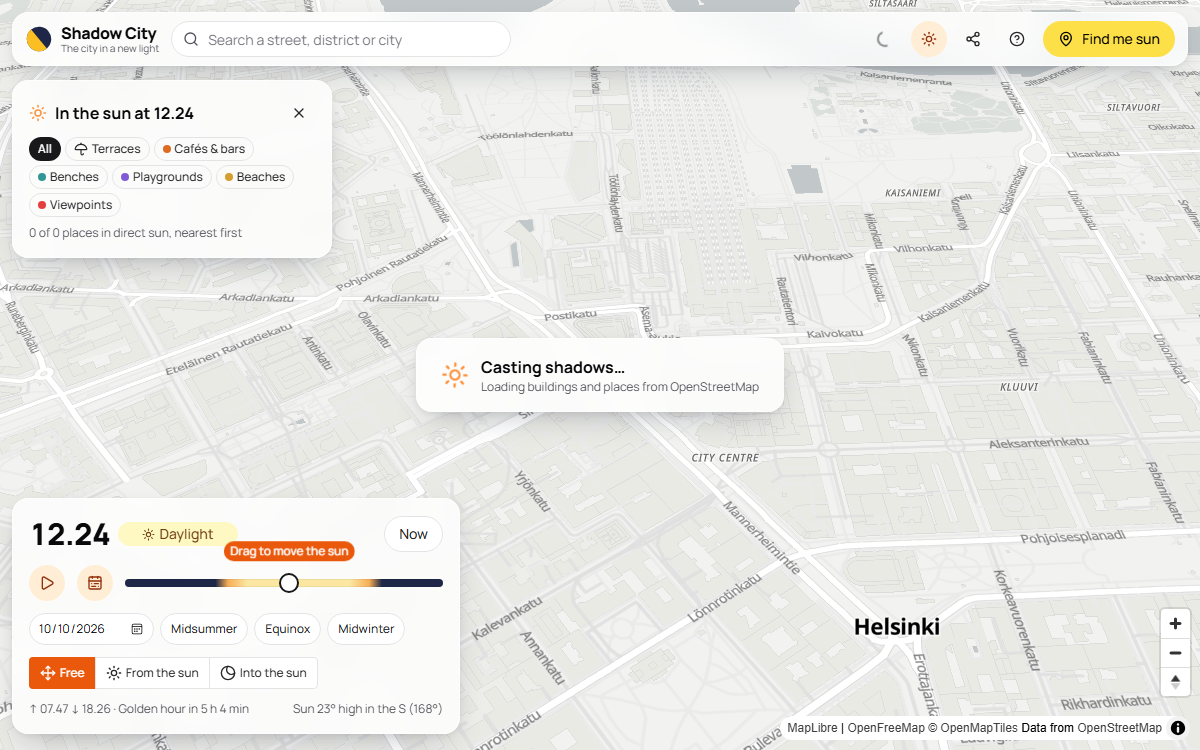
Task: Switch to night mode moon icon
Action: [882, 40]
